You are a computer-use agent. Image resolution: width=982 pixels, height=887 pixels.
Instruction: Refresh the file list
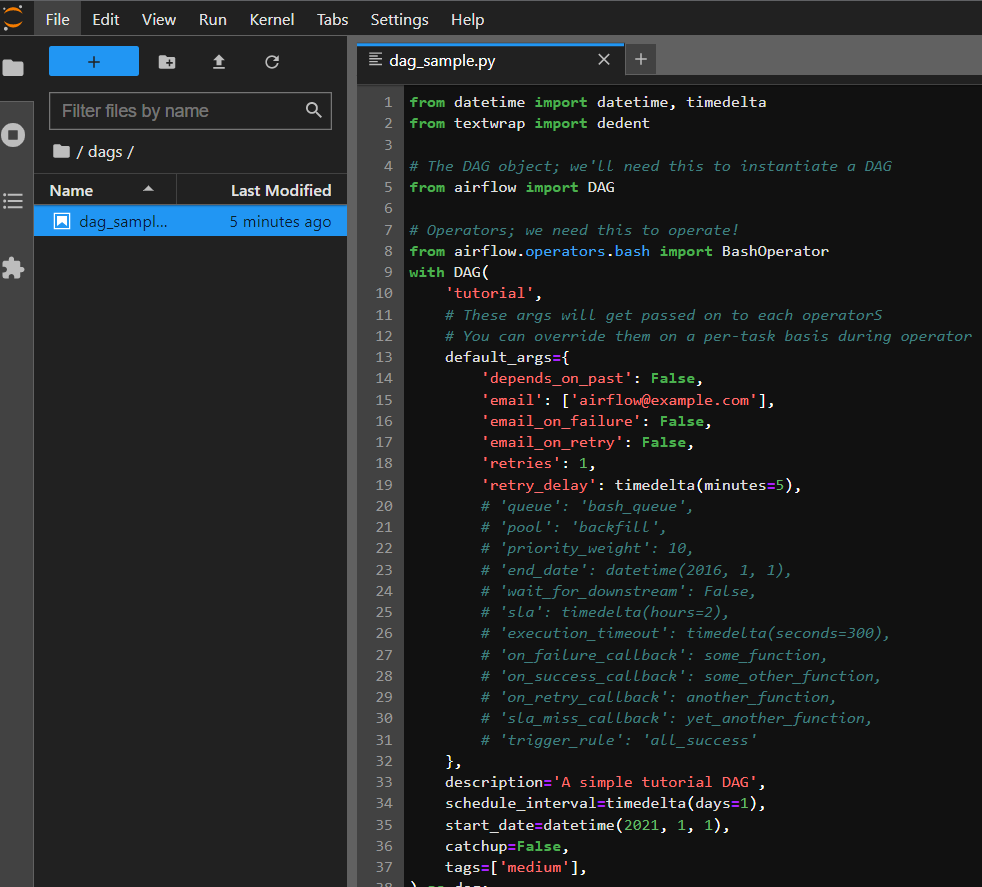[272, 62]
